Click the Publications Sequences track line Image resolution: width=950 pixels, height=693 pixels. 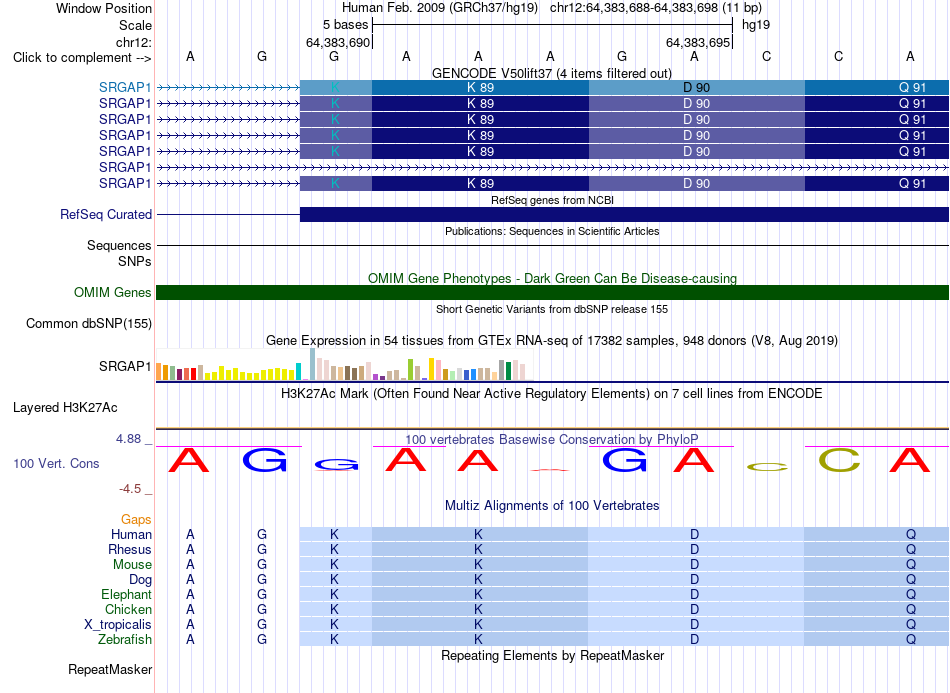coord(552,245)
